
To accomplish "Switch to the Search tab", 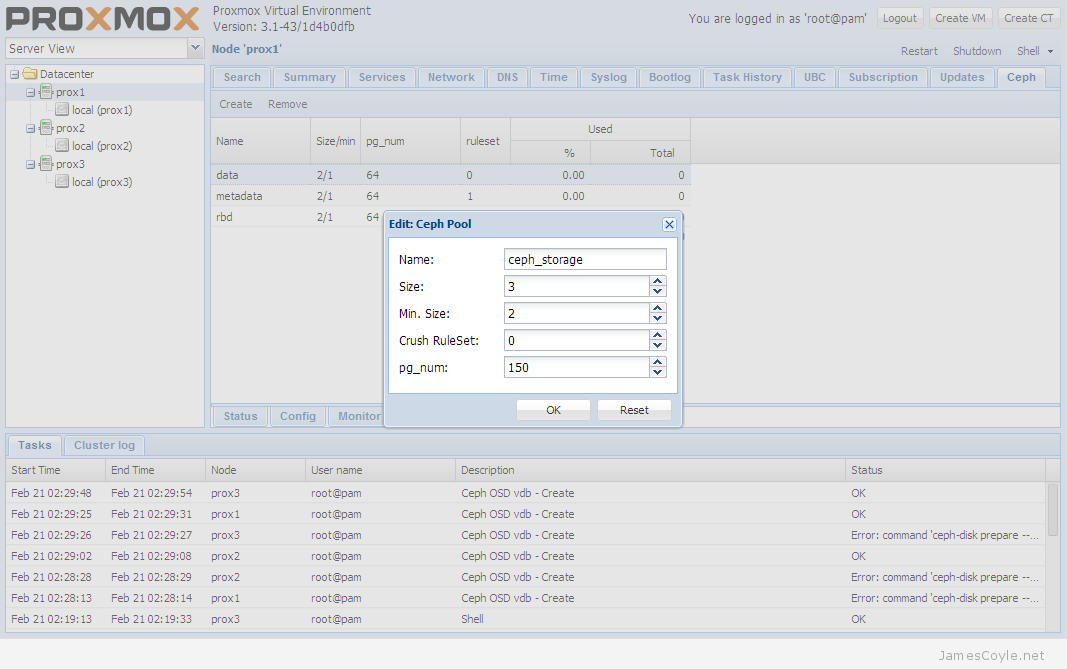I will coord(242,78).
